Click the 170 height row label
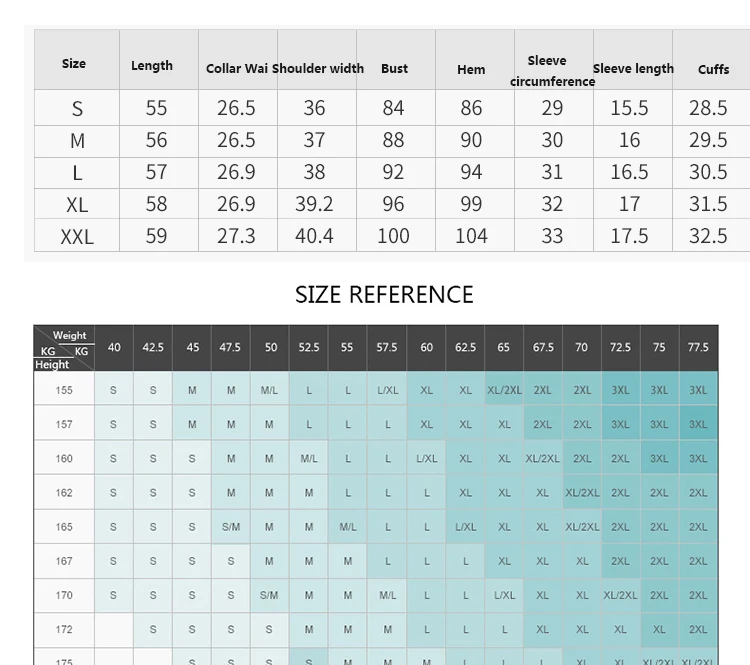Viewport: 750px width, 665px height. click(64, 595)
